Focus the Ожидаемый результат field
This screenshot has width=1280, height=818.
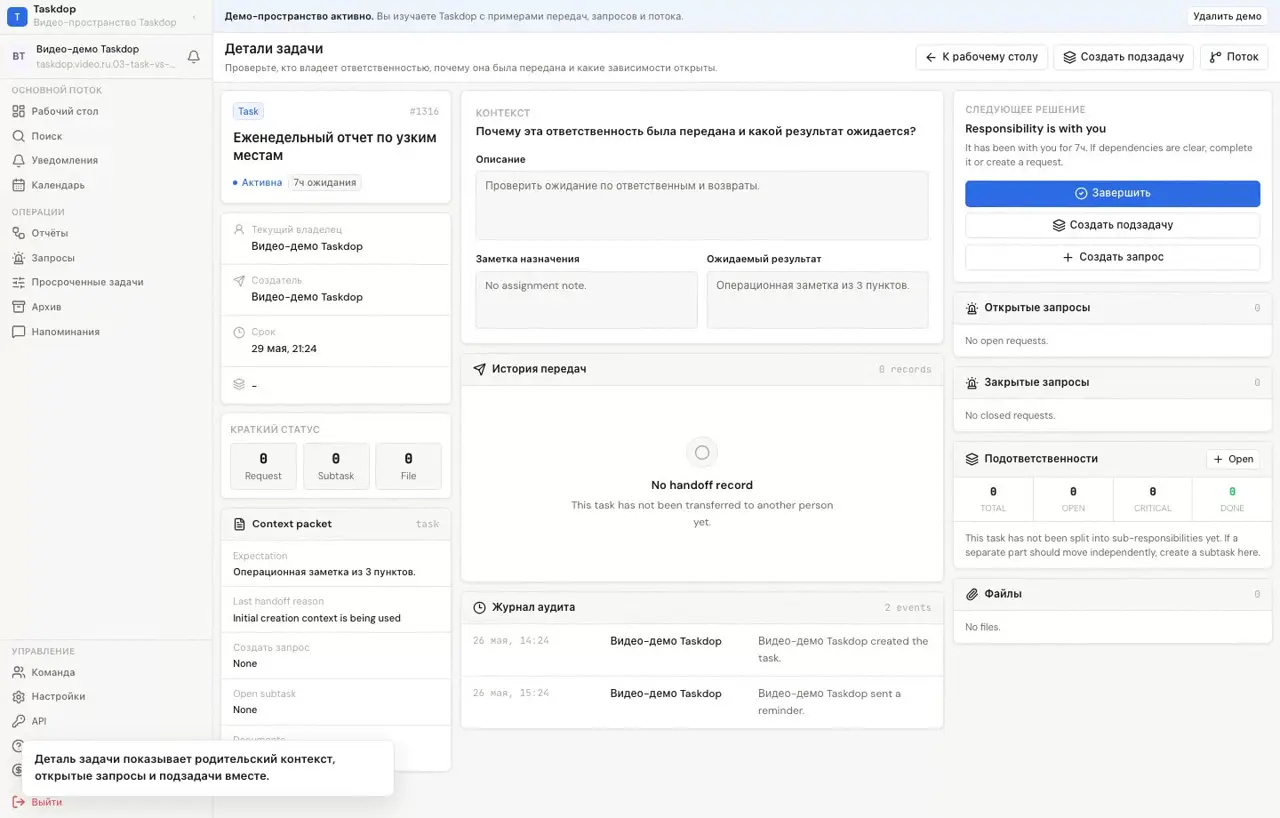point(817,300)
